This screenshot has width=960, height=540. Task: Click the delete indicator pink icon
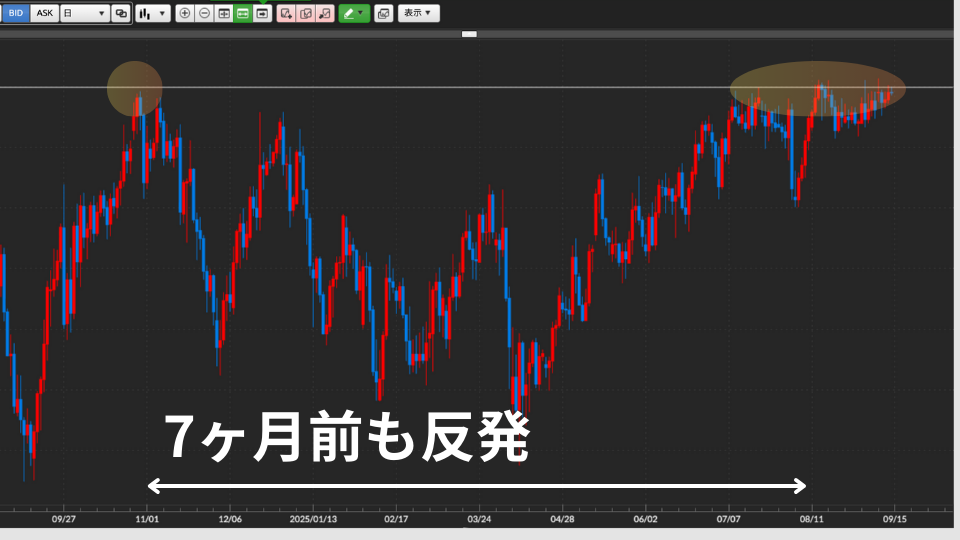click(x=325, y=13)
